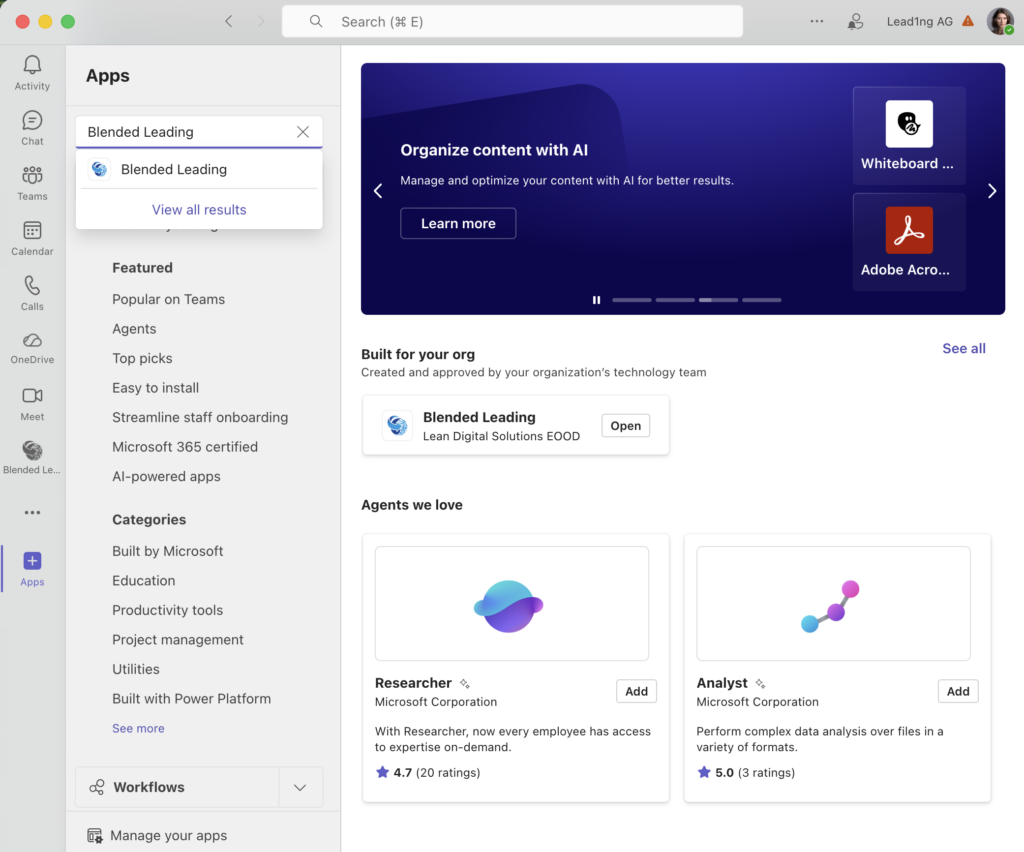Click See all for org apps
The width and height of the screenshot is (1024, 852).
pos(963,349)
